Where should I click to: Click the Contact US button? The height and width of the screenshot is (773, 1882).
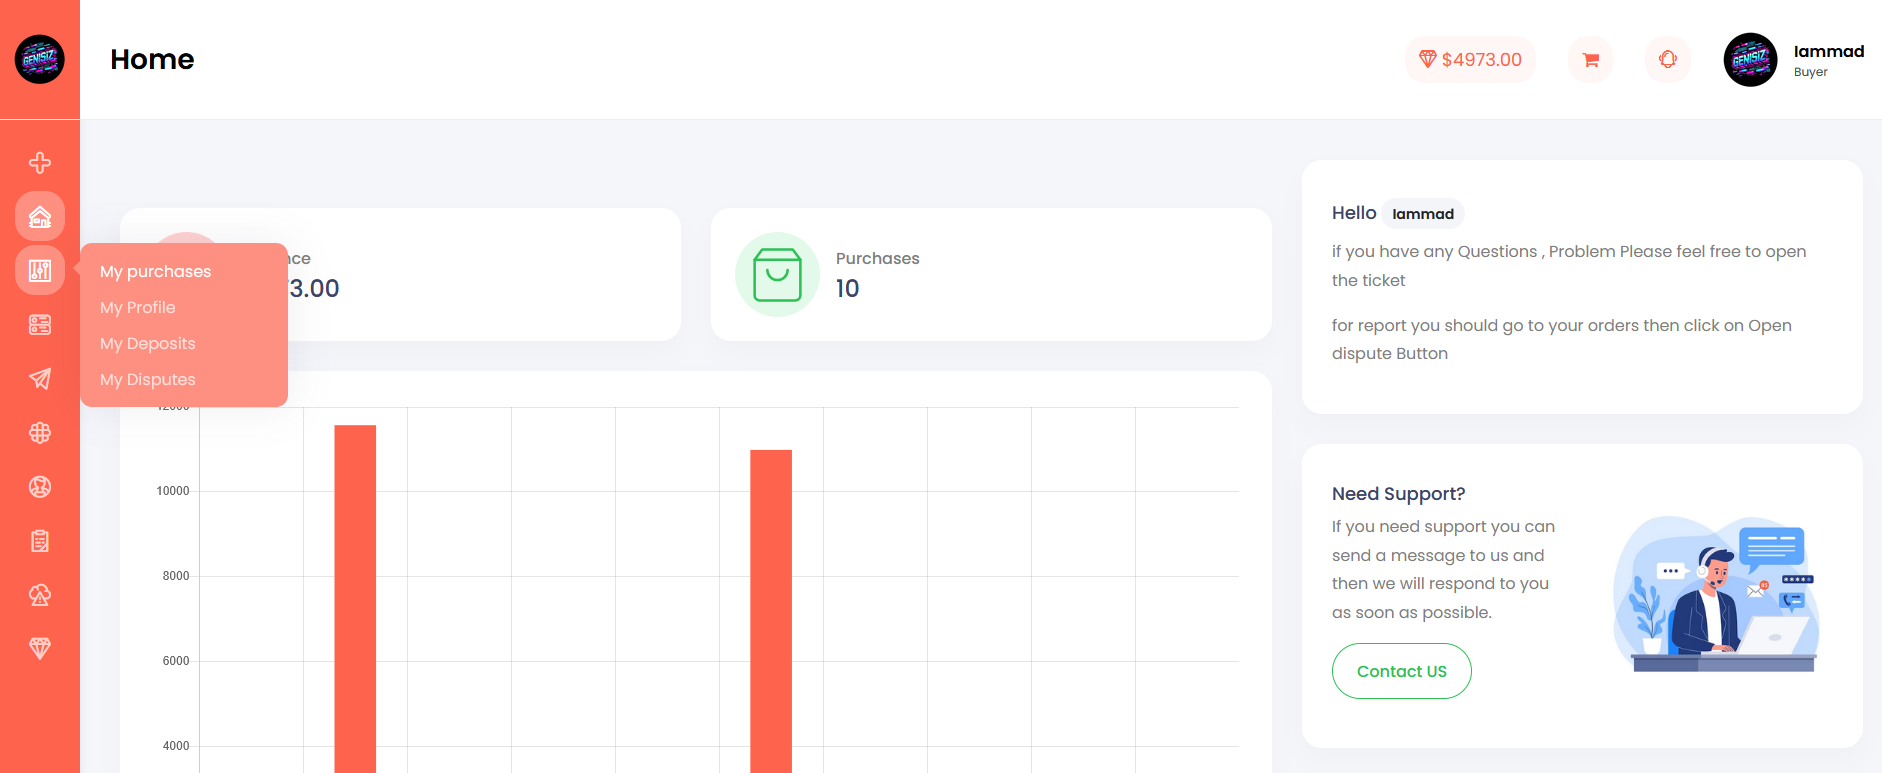click(1402, 671)
